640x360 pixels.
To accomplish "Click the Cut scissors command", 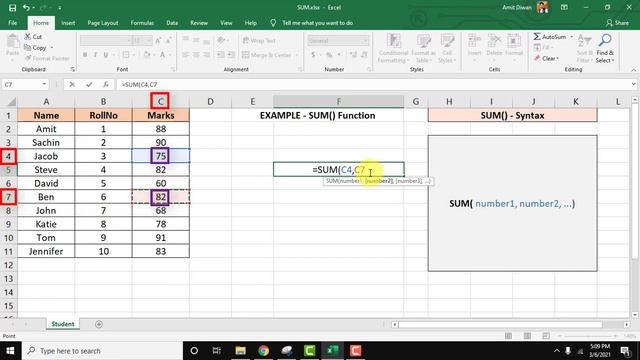I will [x=33, y=37].
